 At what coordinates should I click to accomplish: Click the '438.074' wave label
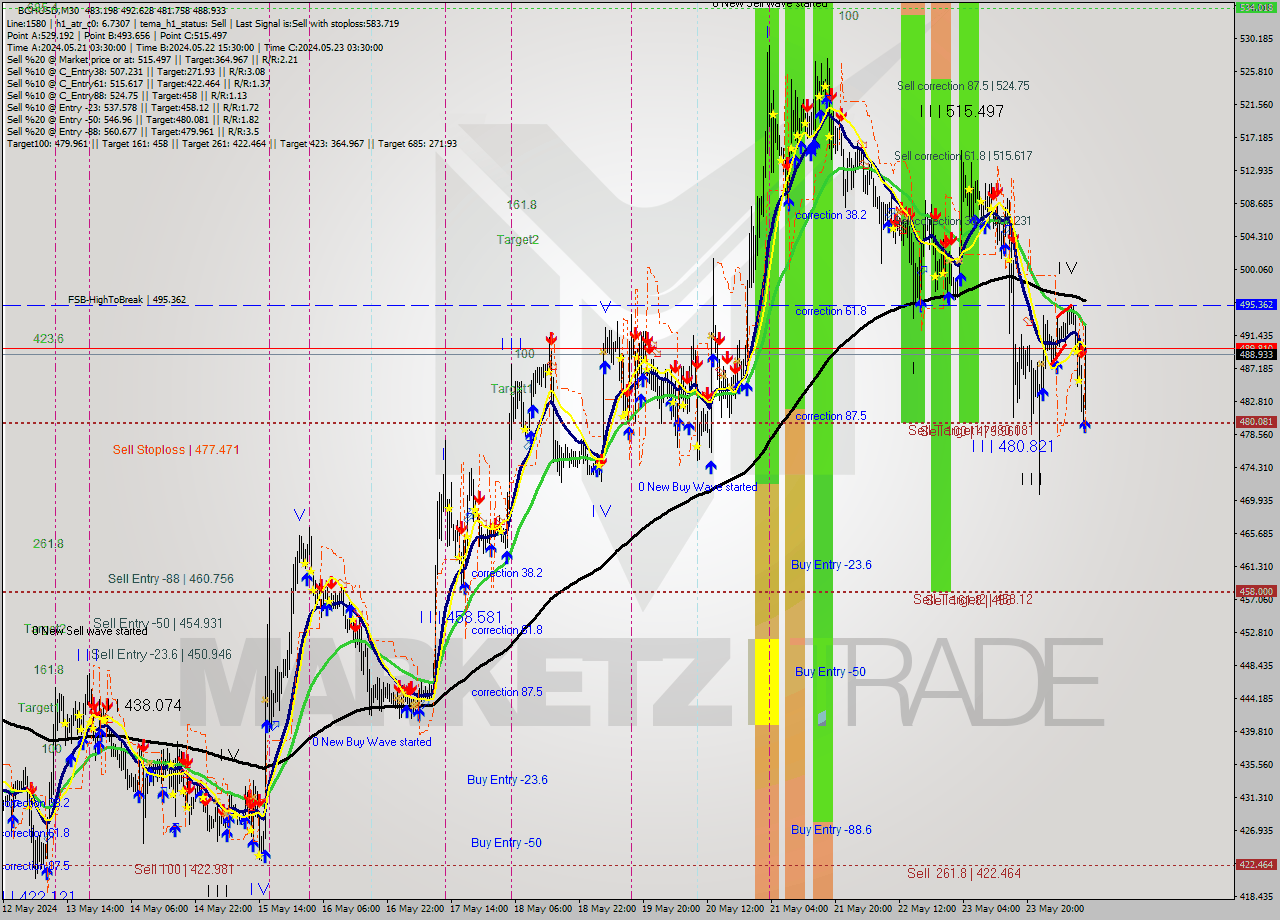(148, 706)
